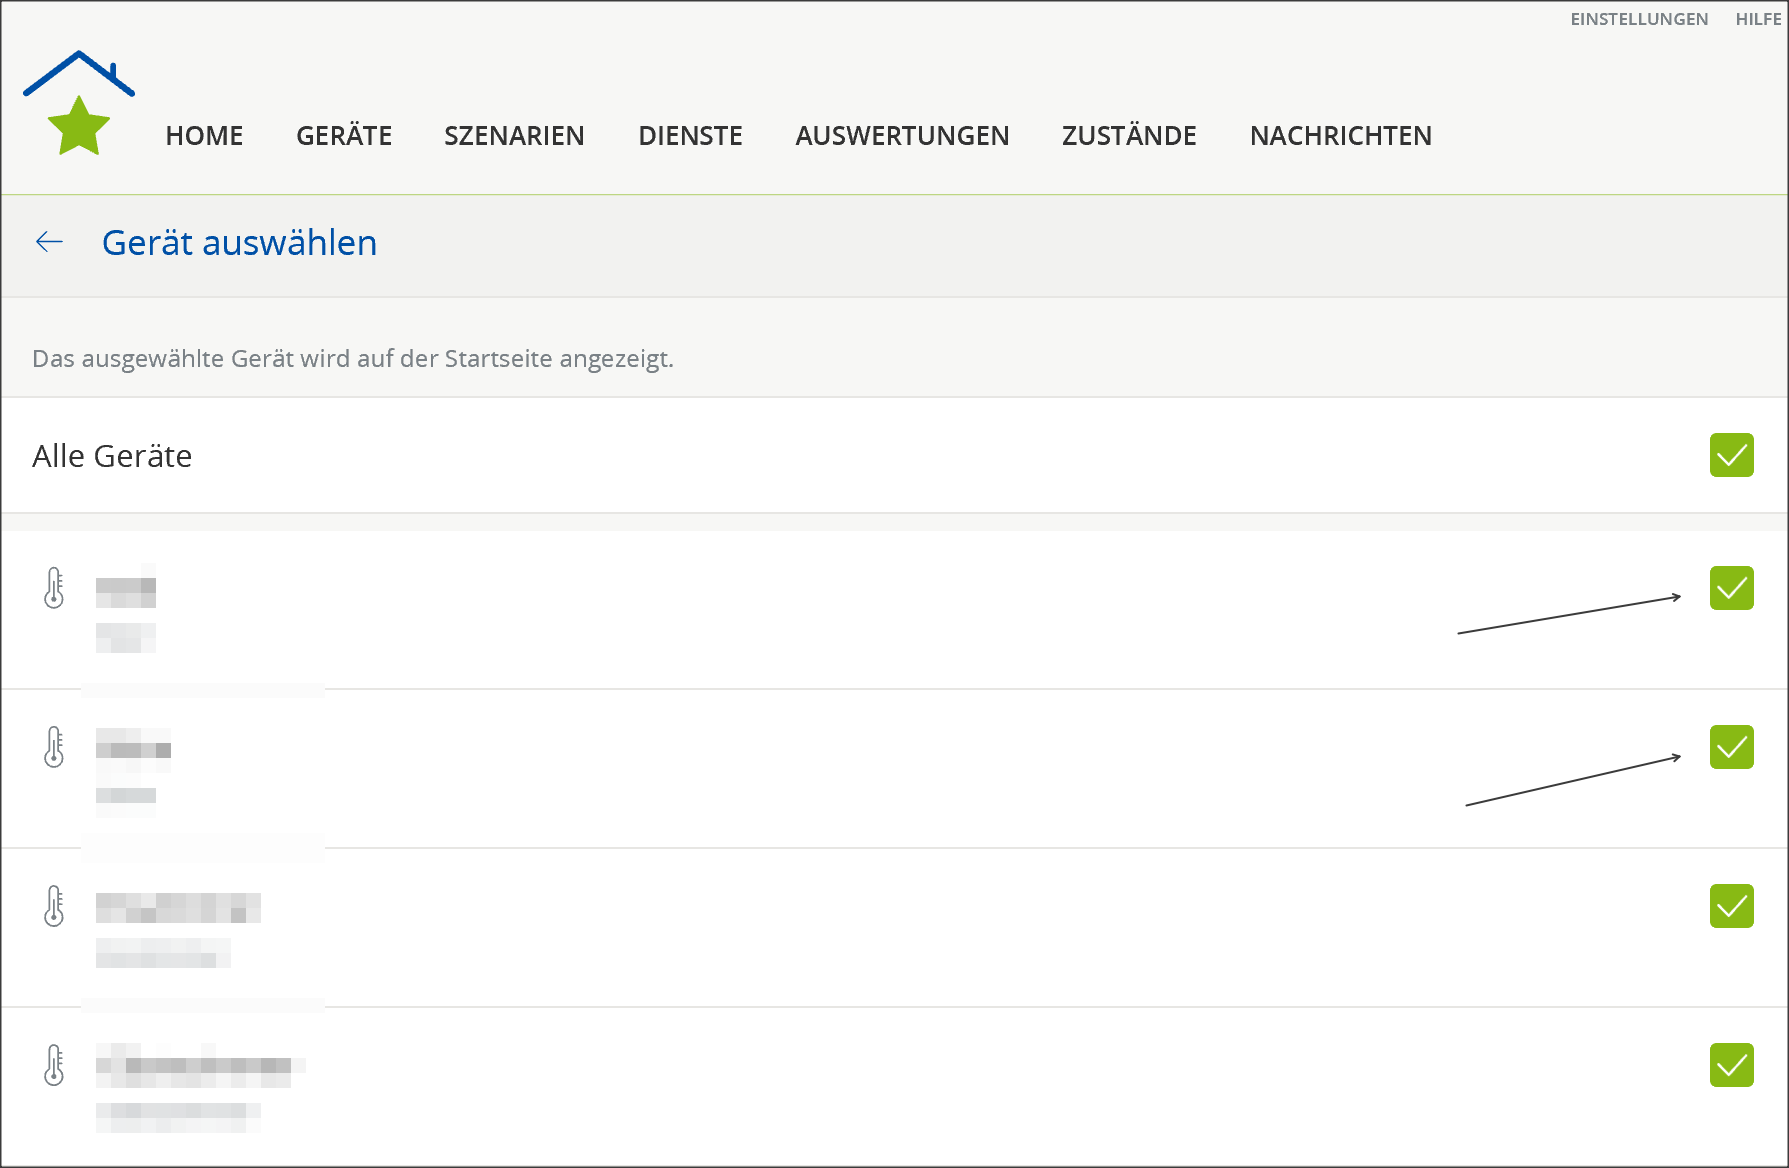1789x1168 pixels.
Task: Open AUSWERTUNGEN in the navigation
Action: [x=902, y=136]
